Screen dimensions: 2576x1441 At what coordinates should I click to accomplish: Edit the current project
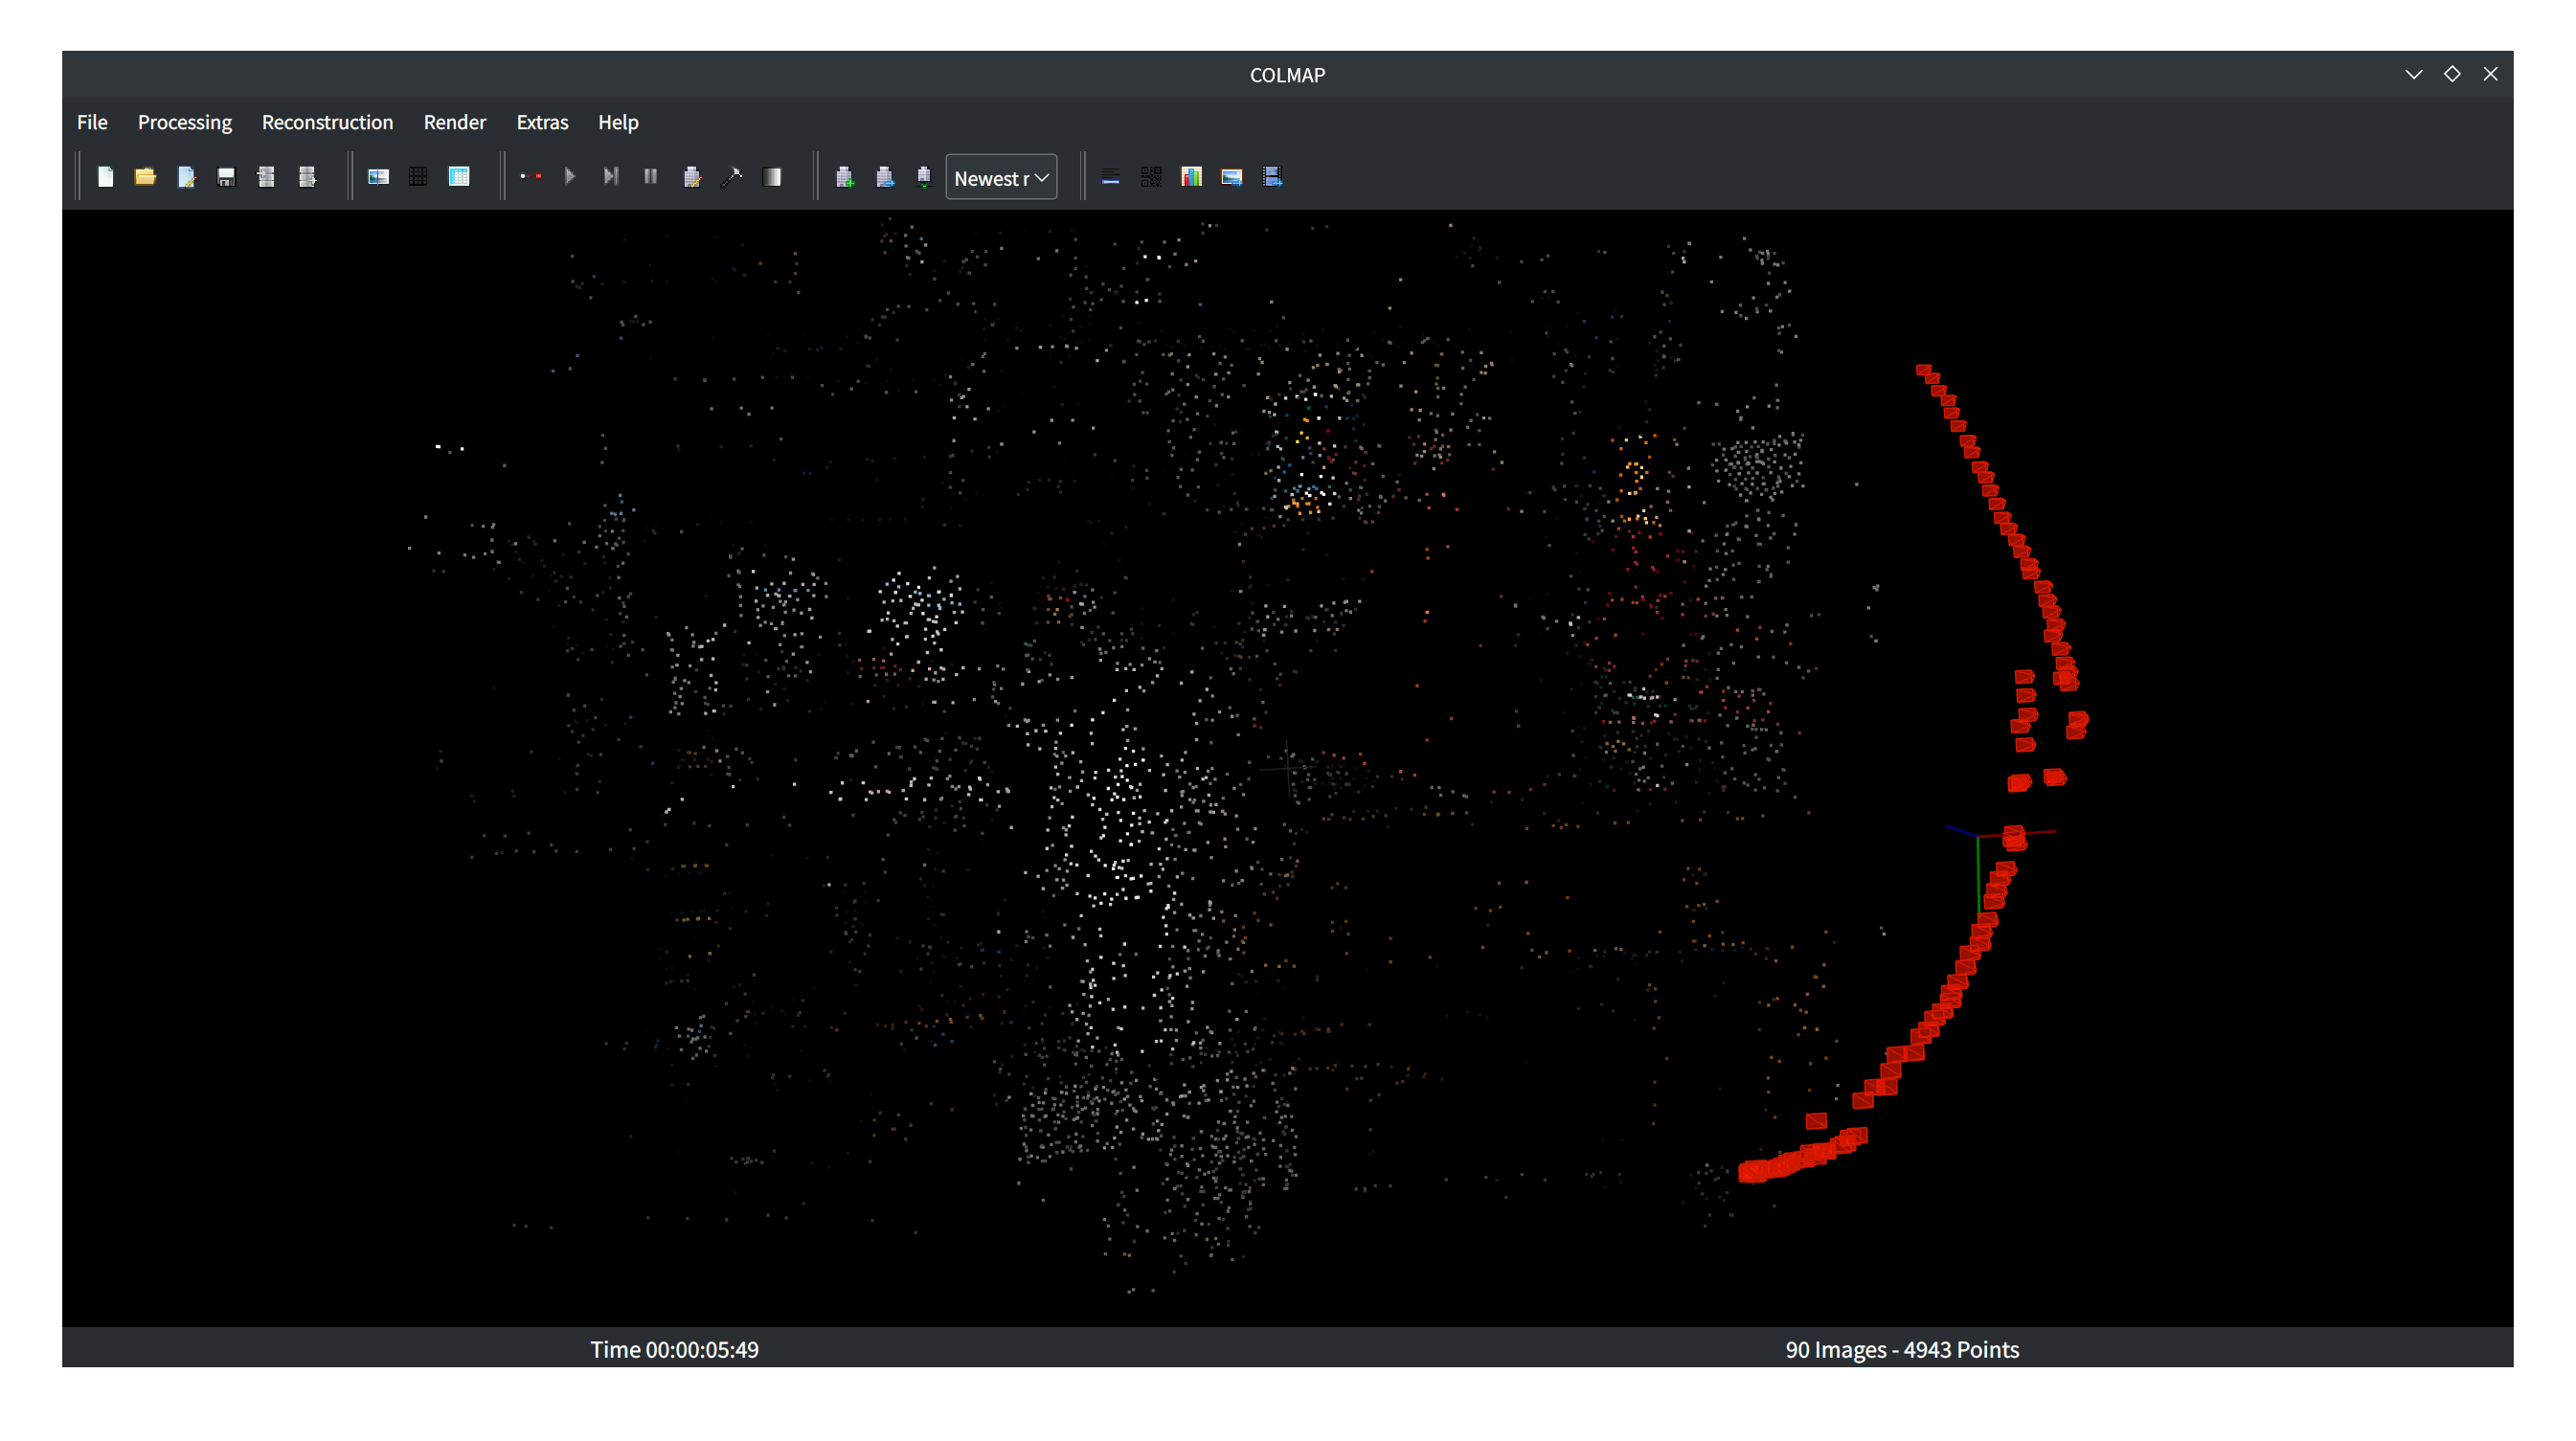click(x=186, y=177)
